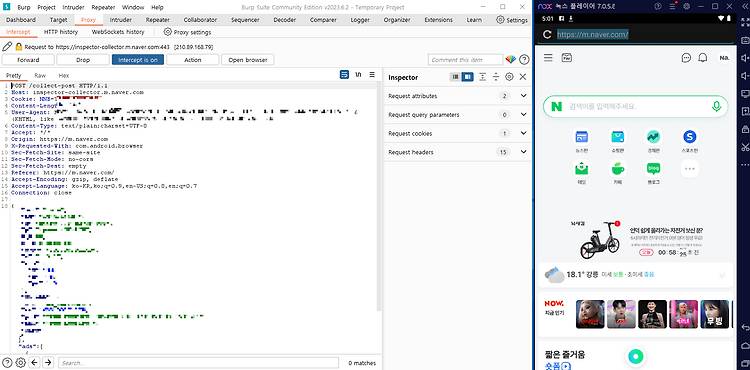Click the Naver voice search microphone
750x370 pixels.
(716, 106)
